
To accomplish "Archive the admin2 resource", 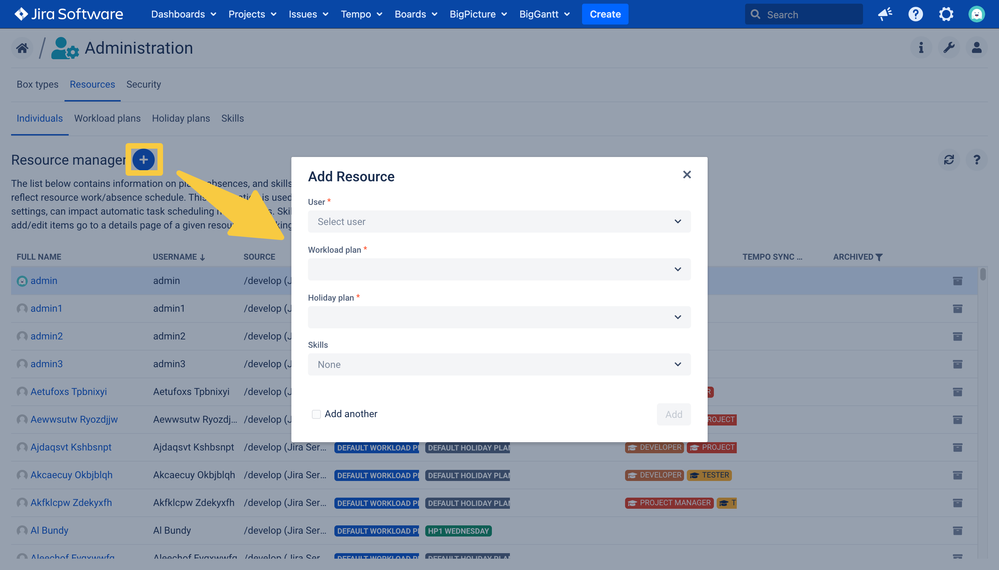I will tap(958, 336).
